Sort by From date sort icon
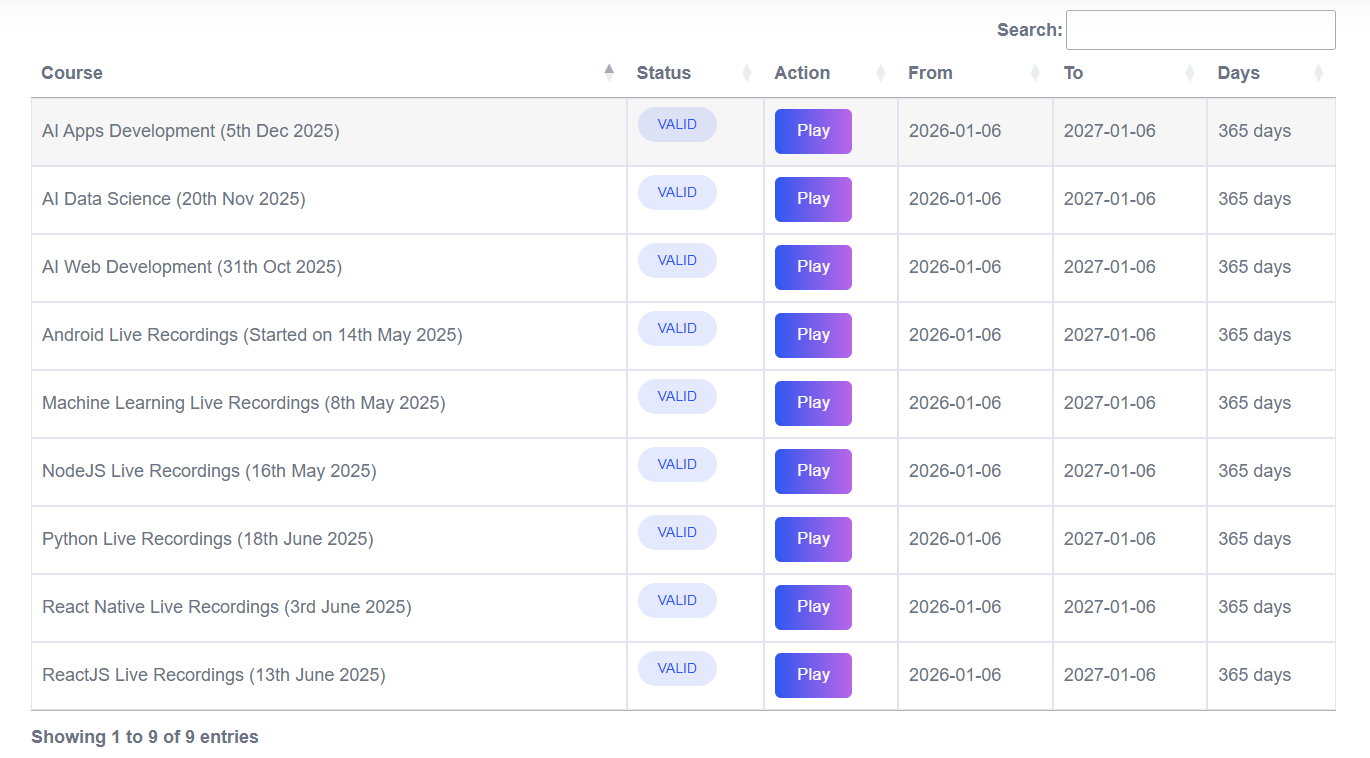This screenshot has width=1370, height=758. [x=1035, y=73]
